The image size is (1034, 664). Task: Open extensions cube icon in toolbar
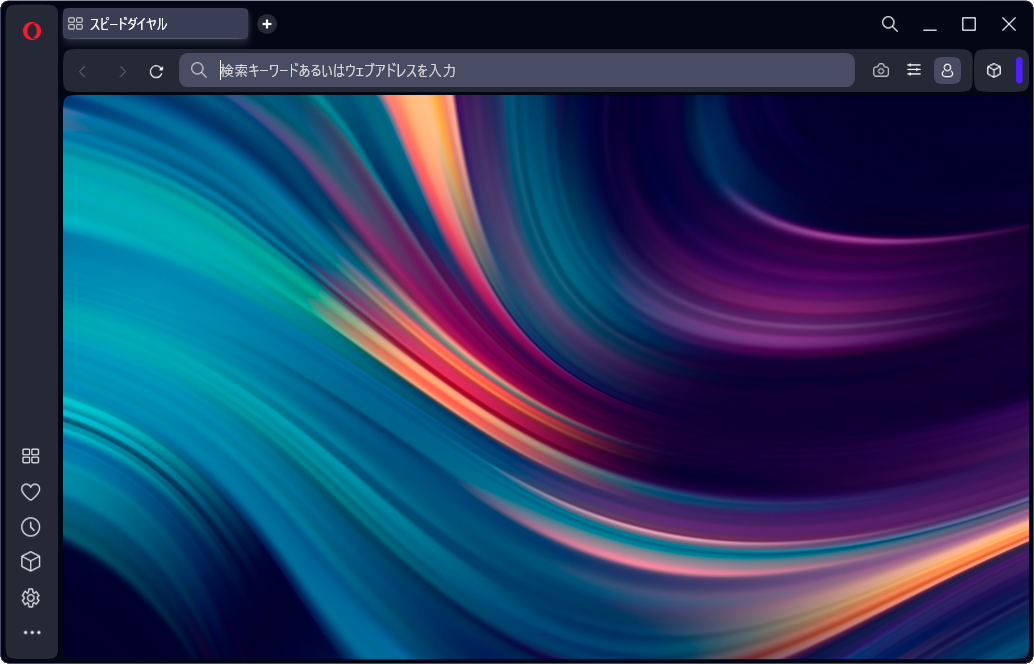(994, 71)
